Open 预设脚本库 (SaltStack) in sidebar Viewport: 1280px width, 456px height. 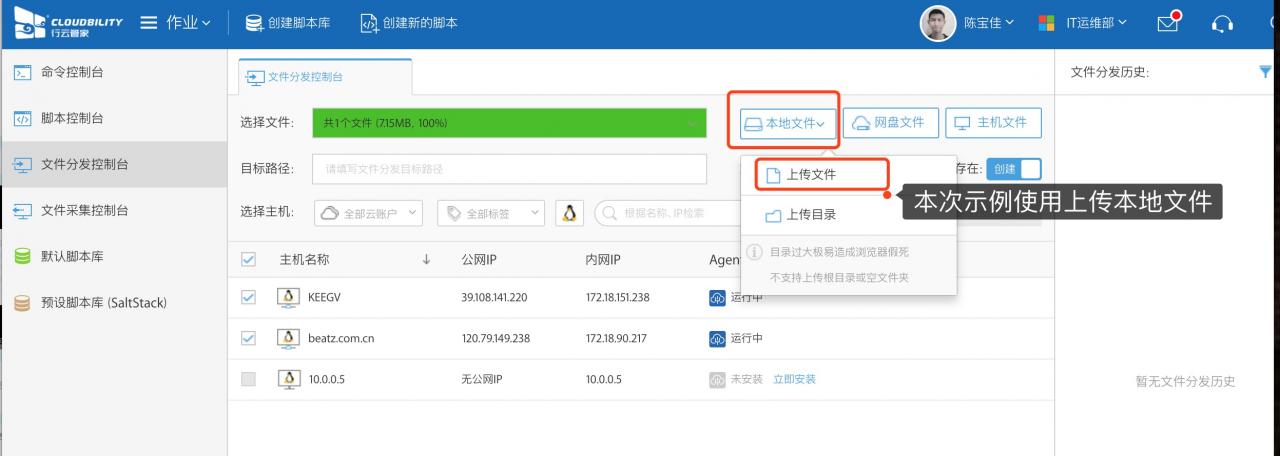tap(113, 302)
